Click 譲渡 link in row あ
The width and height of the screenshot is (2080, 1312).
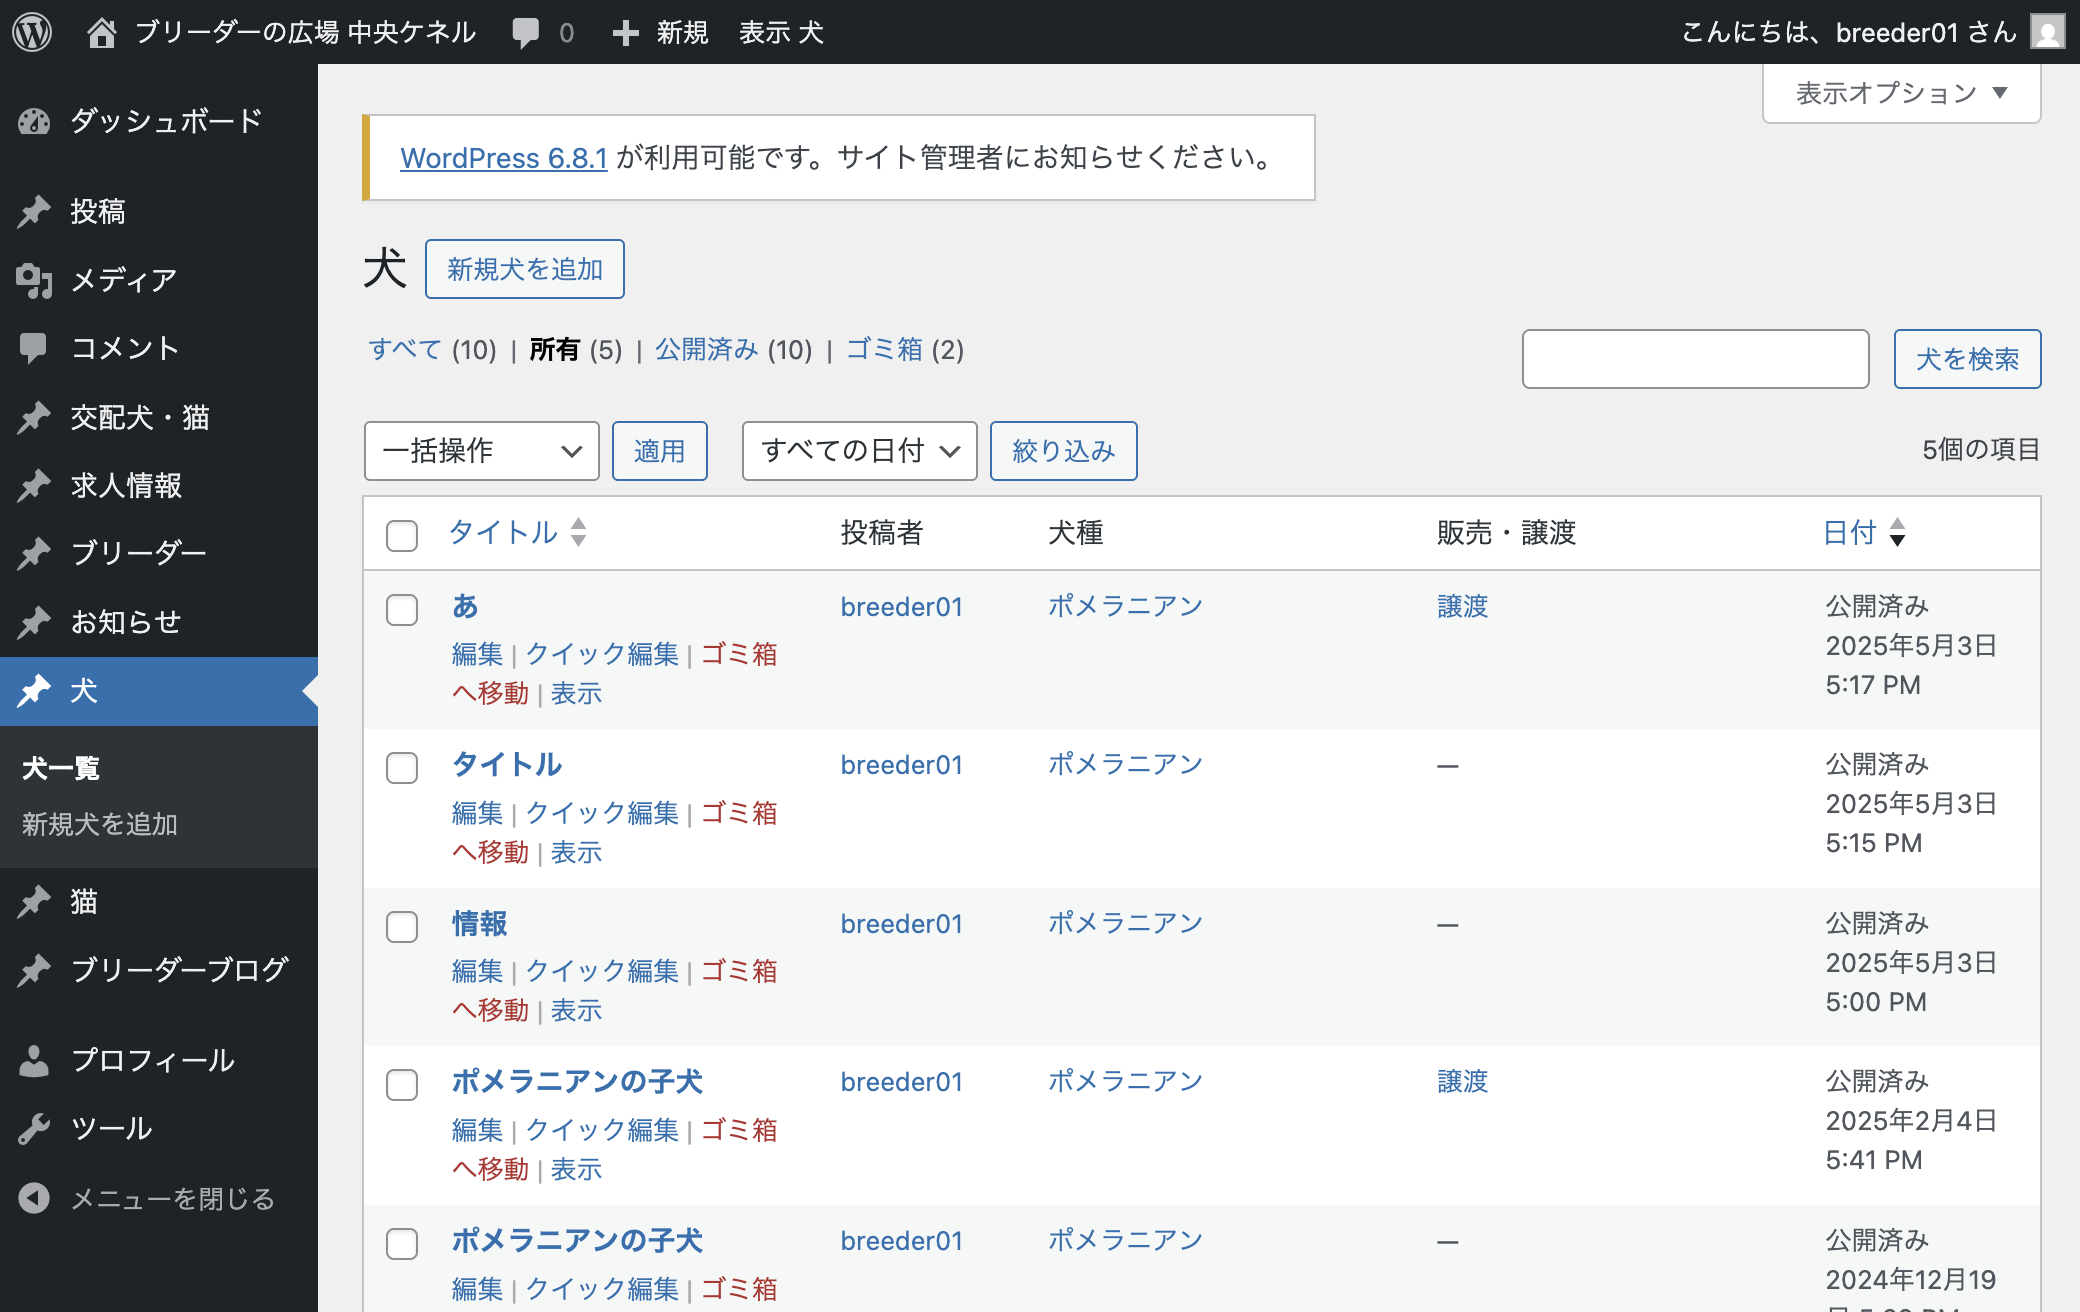1463,606
